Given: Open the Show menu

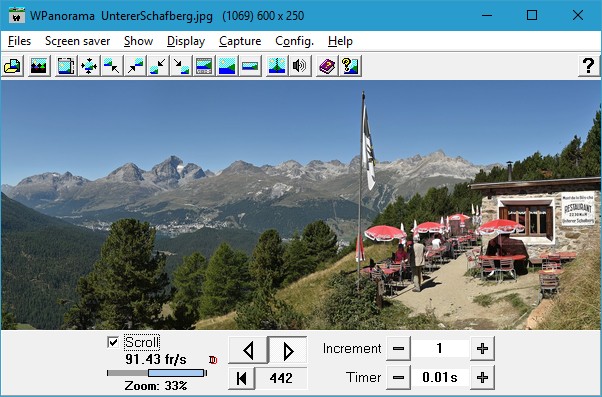Looking at the screenshot, I should pyautogui.click(x=138, y=41).
